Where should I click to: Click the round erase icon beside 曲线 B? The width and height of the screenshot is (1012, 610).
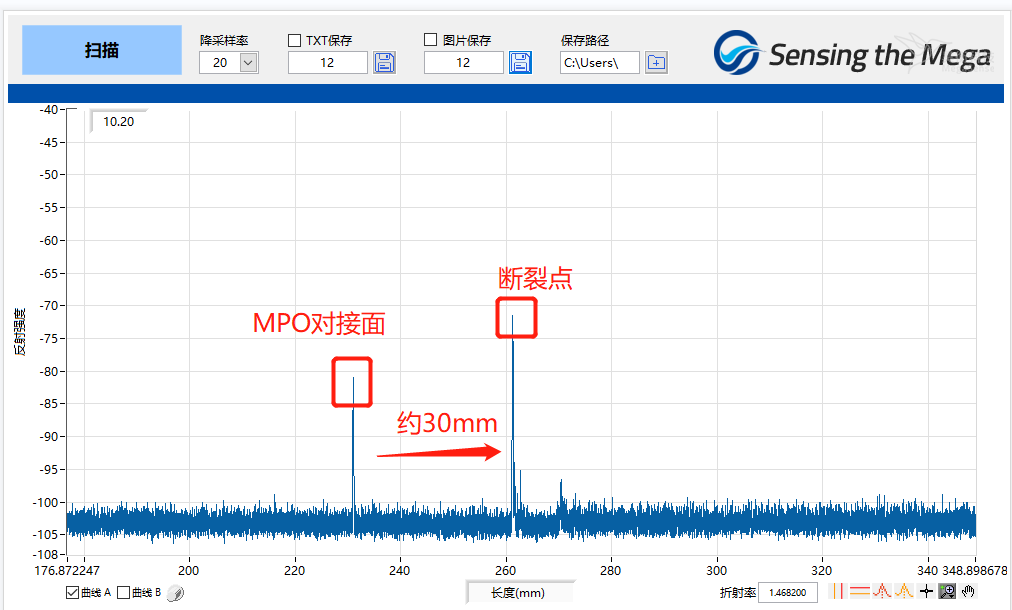coord(176,593)
